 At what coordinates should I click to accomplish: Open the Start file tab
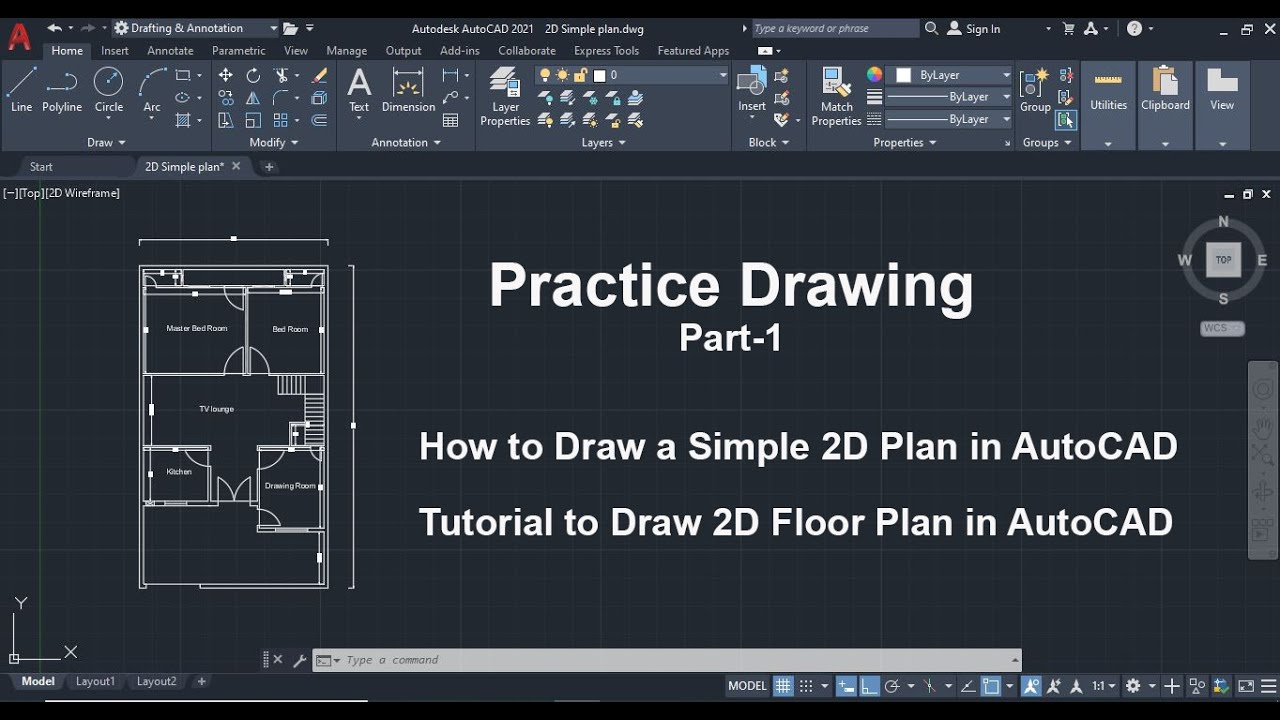point(41,167)
